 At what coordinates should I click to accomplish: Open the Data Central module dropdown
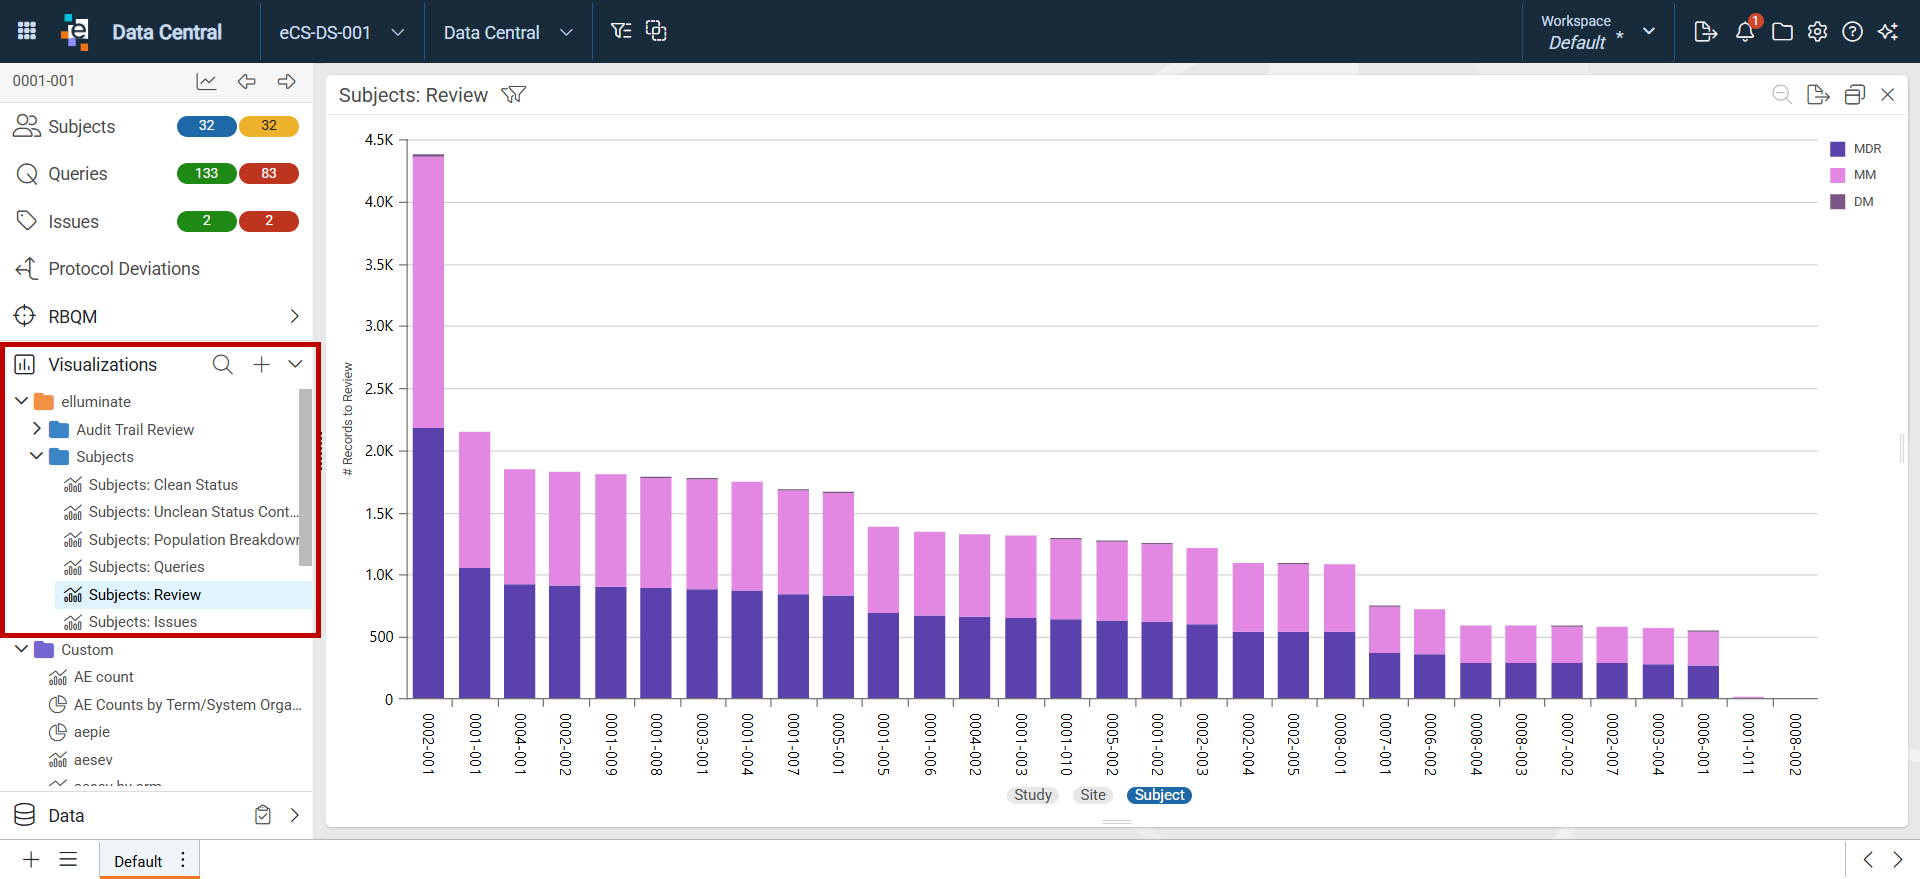click(x=508, y=32)
